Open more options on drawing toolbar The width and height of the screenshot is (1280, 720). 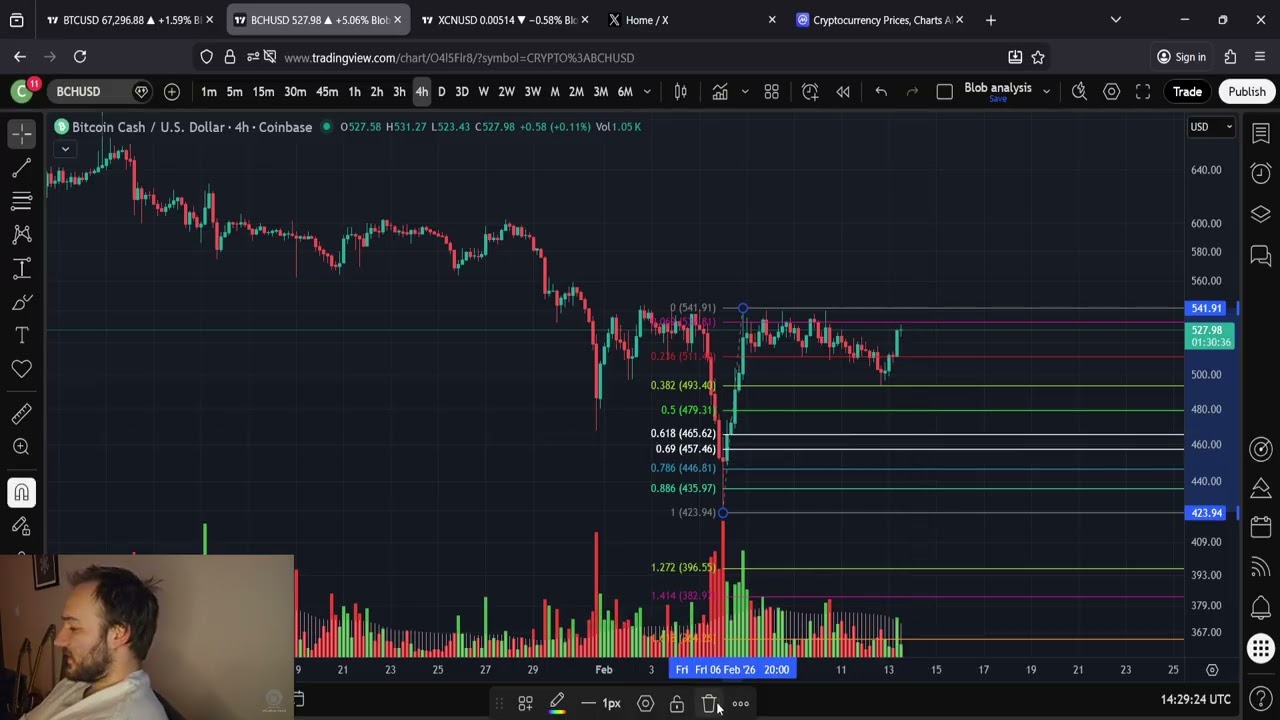point(741,704)
